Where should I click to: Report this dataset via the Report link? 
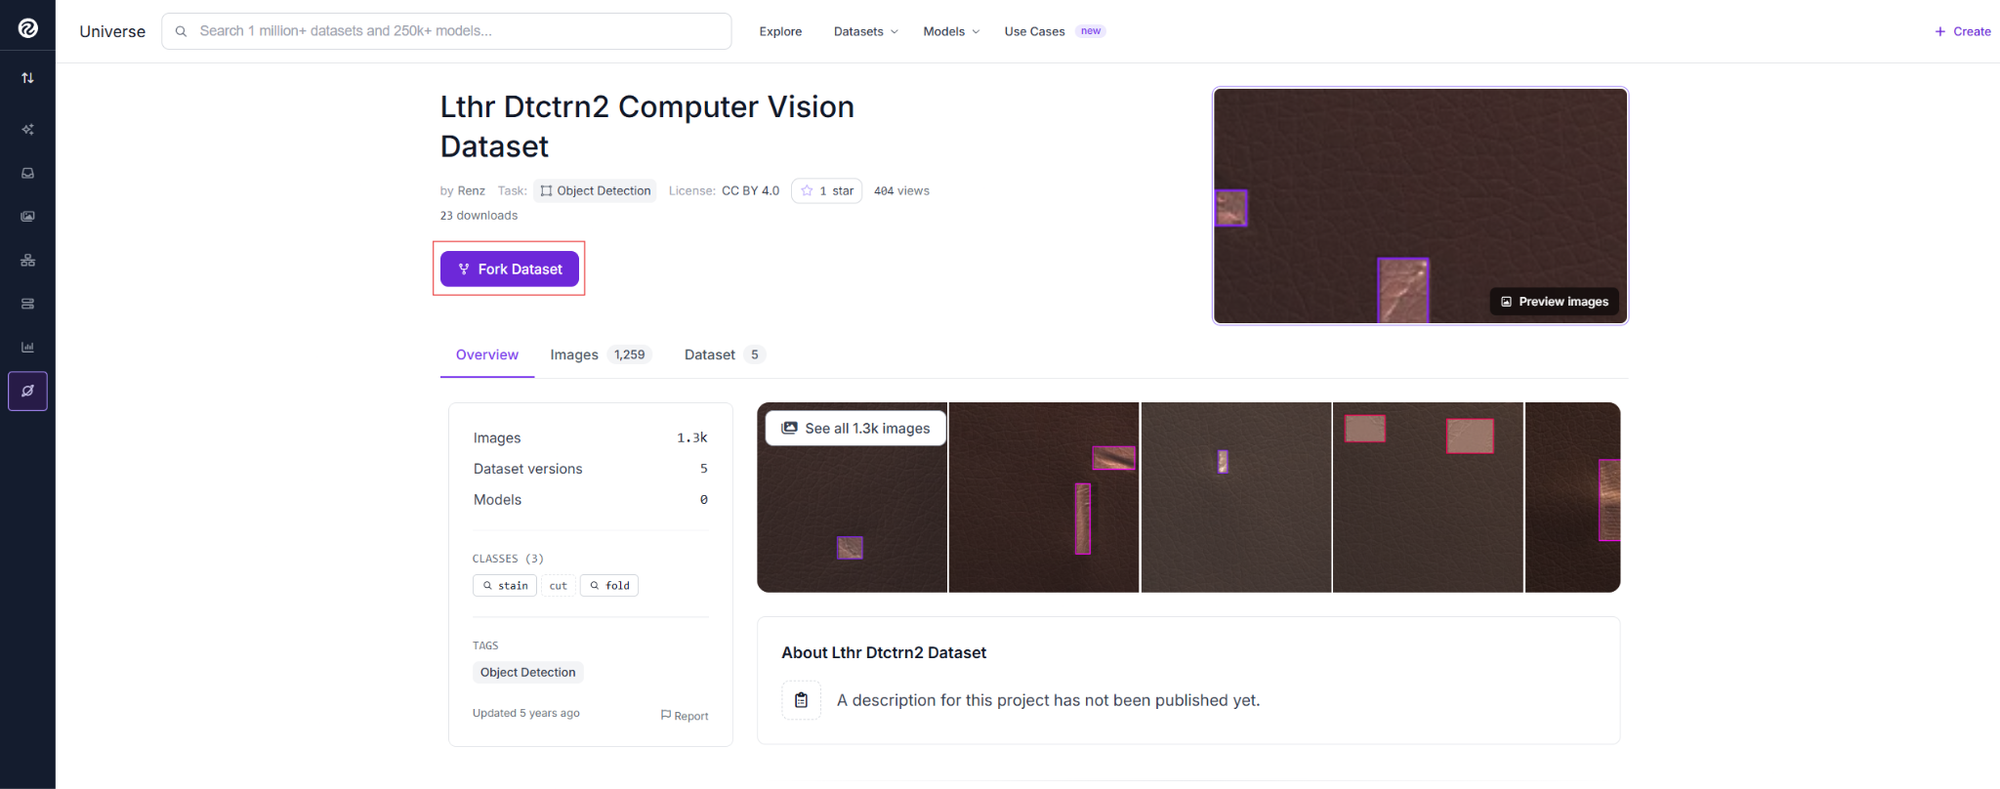point(684,716)
